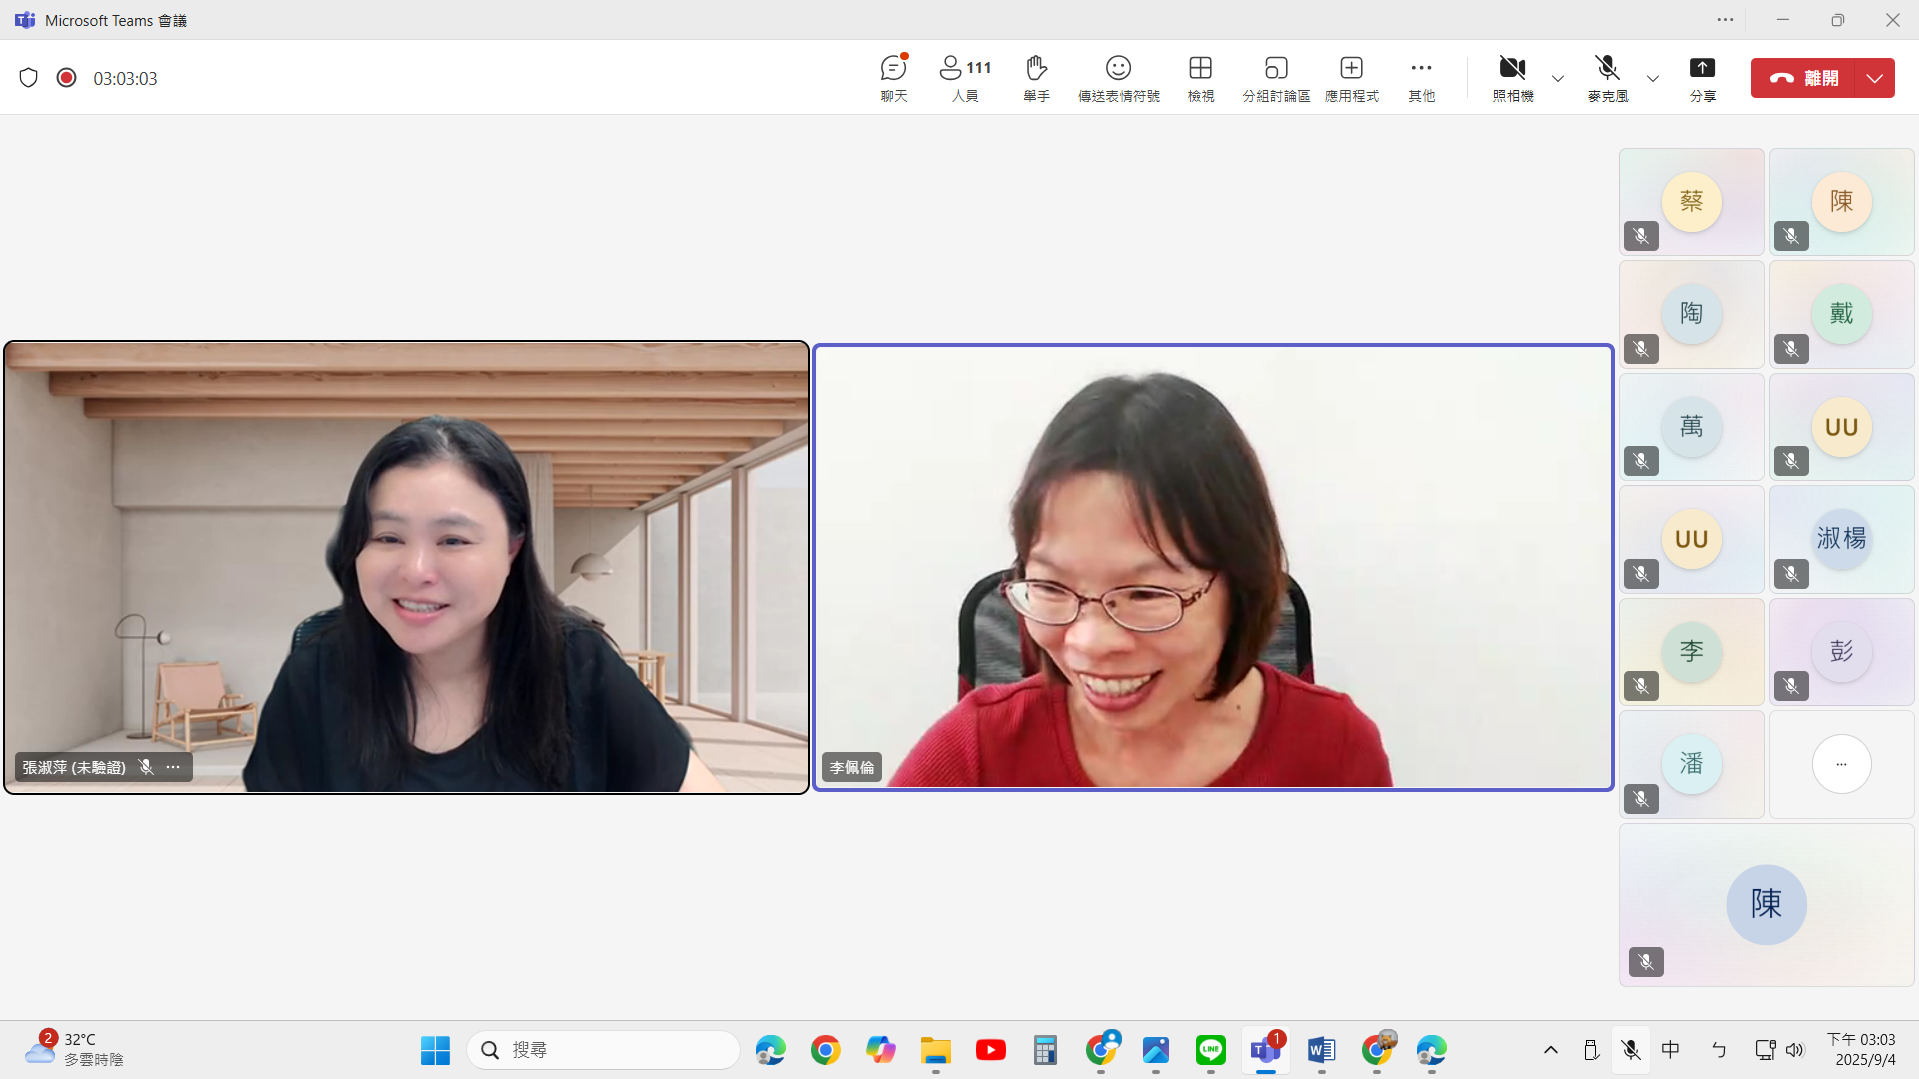Click the Windows taskbar search box
Image resolution: width=1919 pixels, height=1079 pixels.
[603, 1050]
